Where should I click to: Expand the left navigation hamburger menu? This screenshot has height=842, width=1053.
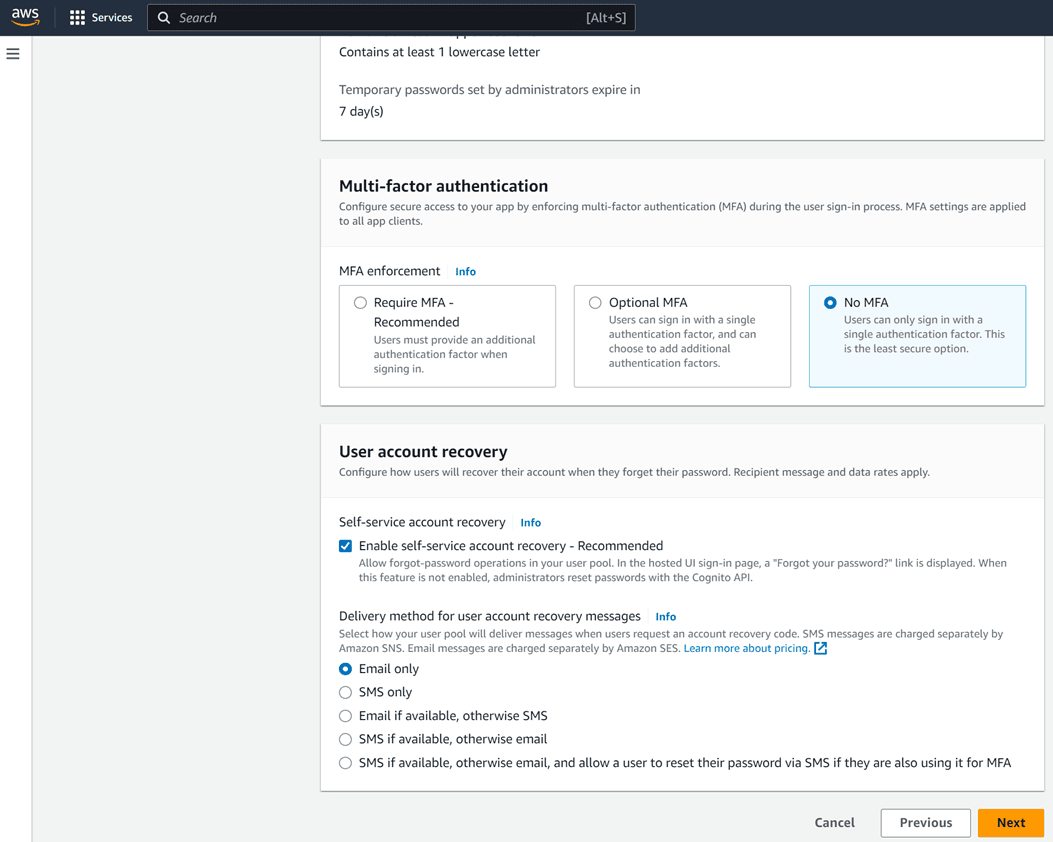point(13,54)
